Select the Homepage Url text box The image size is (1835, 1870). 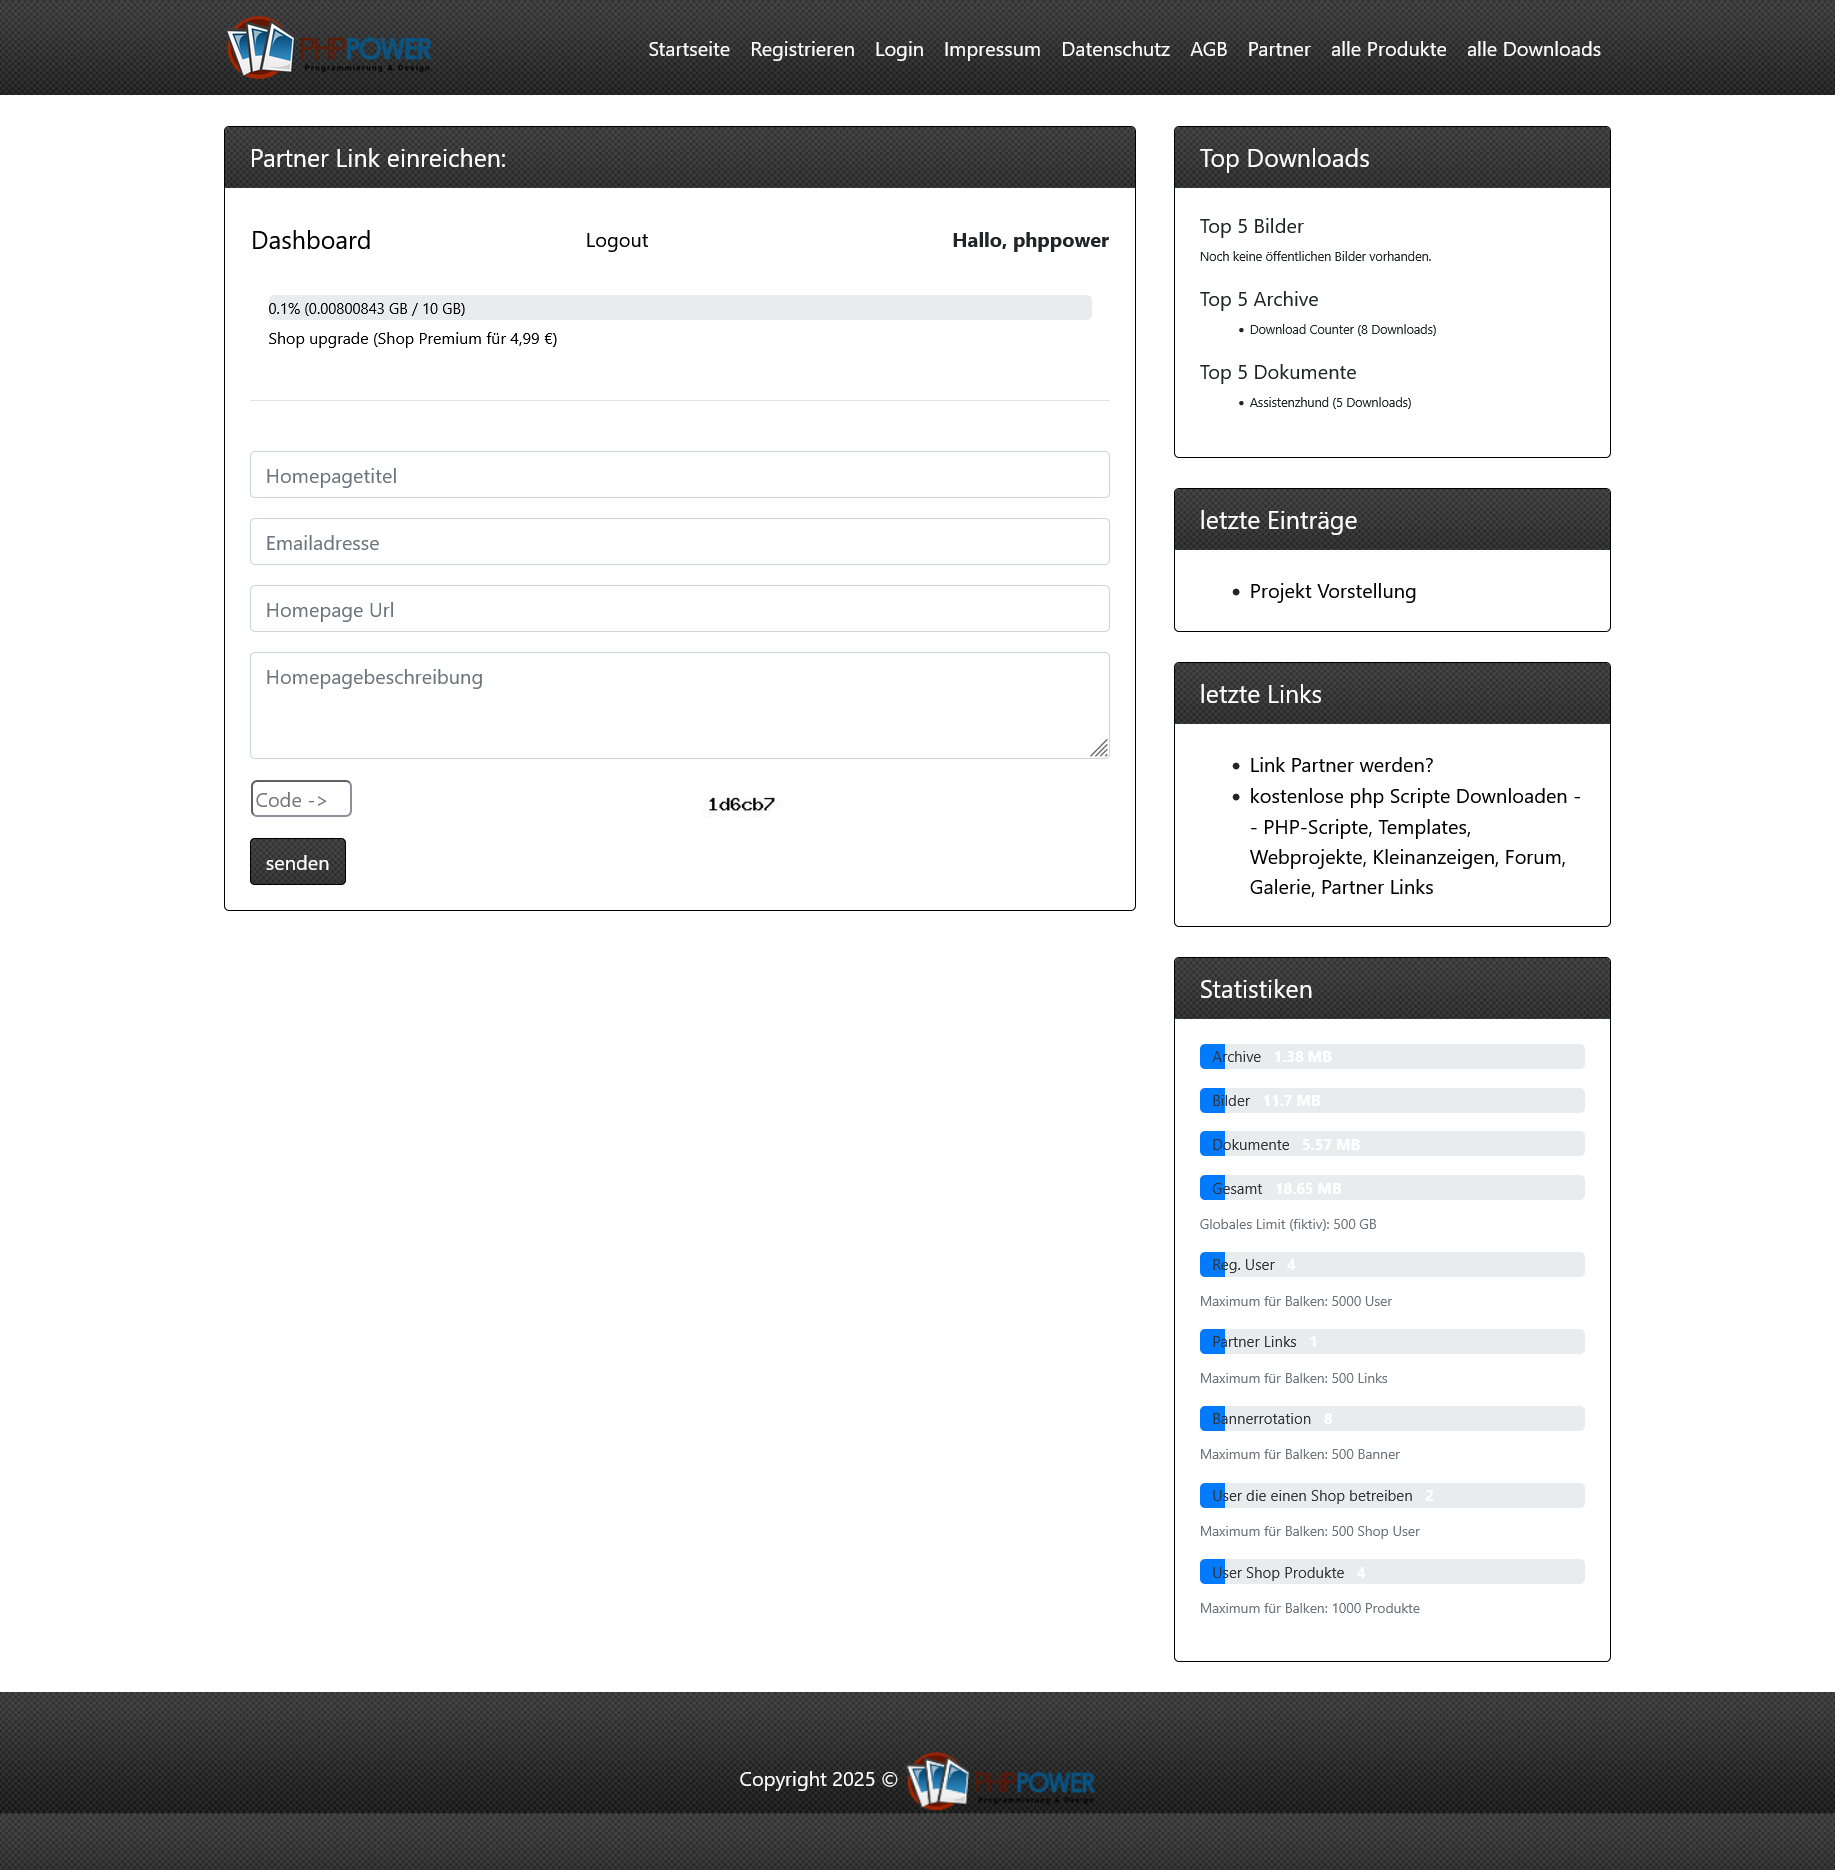pyautogui.click(x=679, y=609)
